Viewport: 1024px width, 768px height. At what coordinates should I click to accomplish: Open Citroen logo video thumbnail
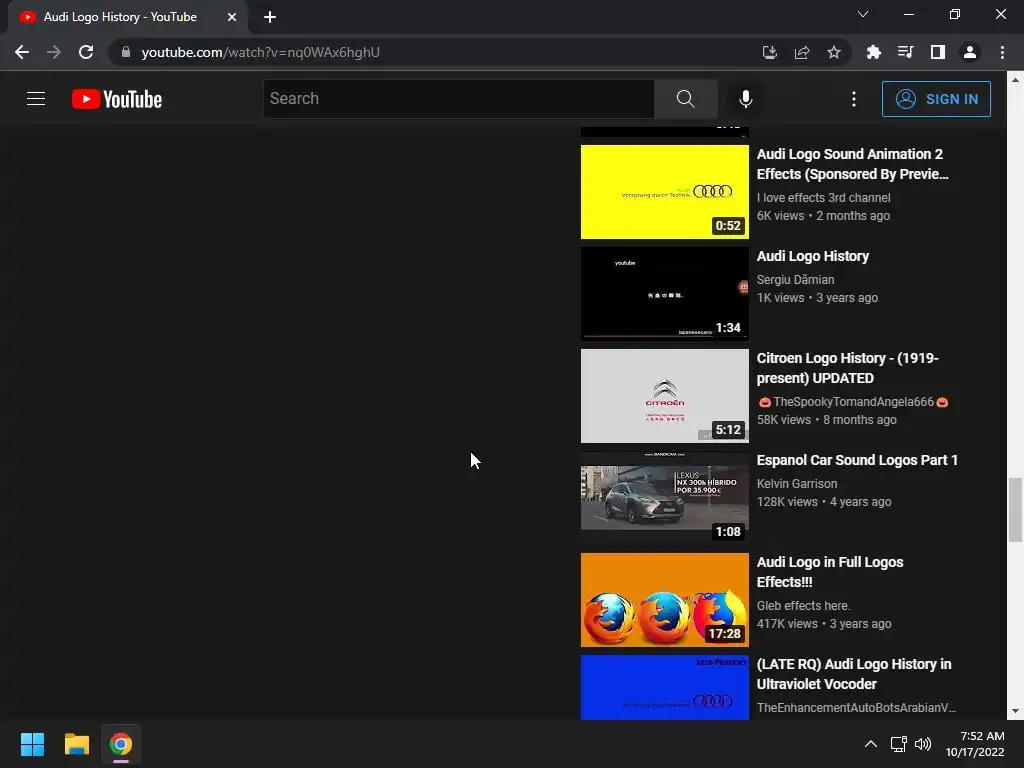[x=664, y=396]
